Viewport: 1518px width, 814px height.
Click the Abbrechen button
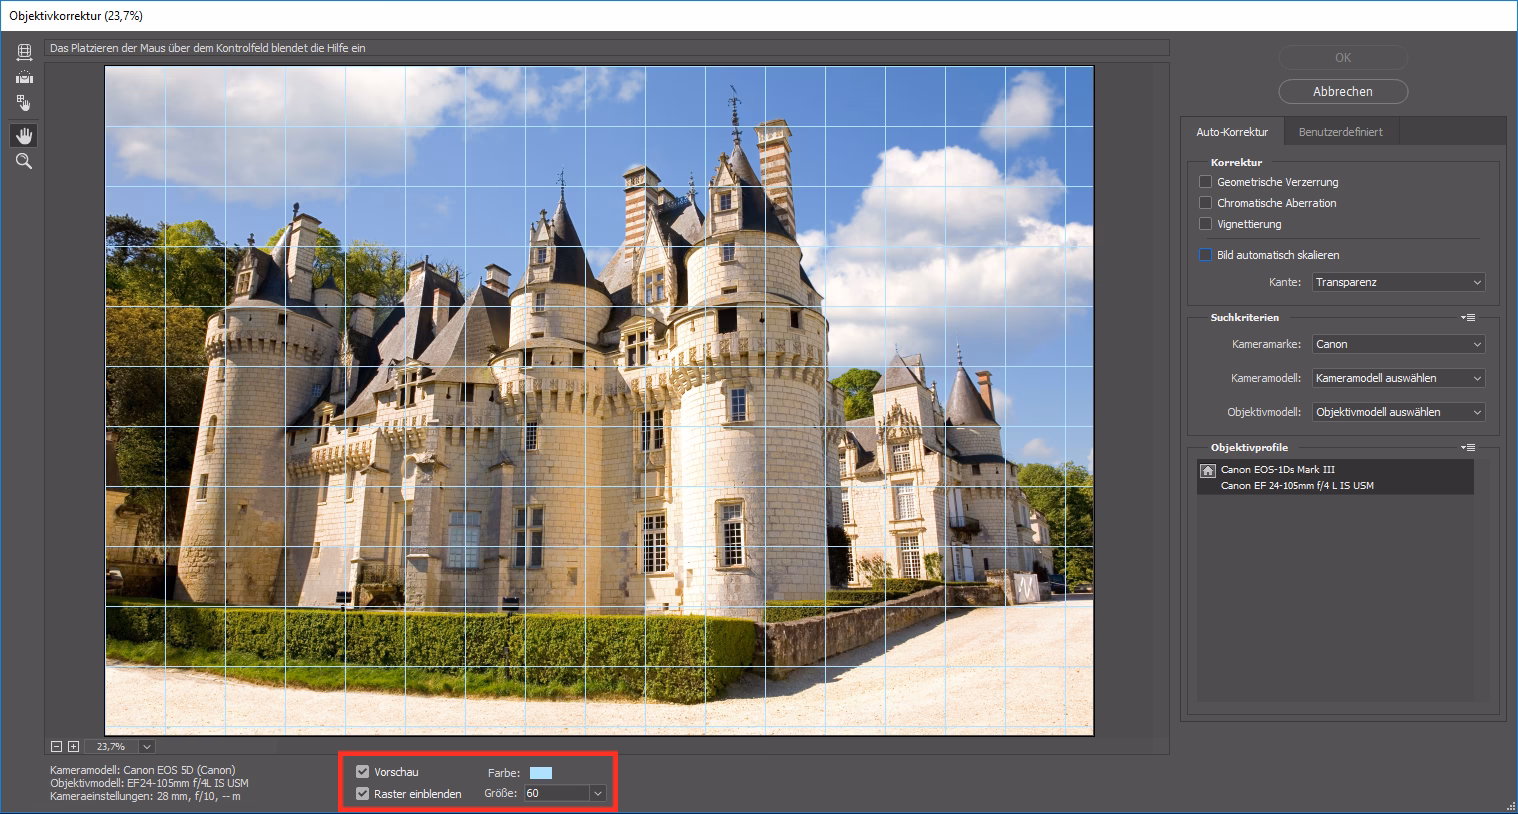coord(1342,91)
